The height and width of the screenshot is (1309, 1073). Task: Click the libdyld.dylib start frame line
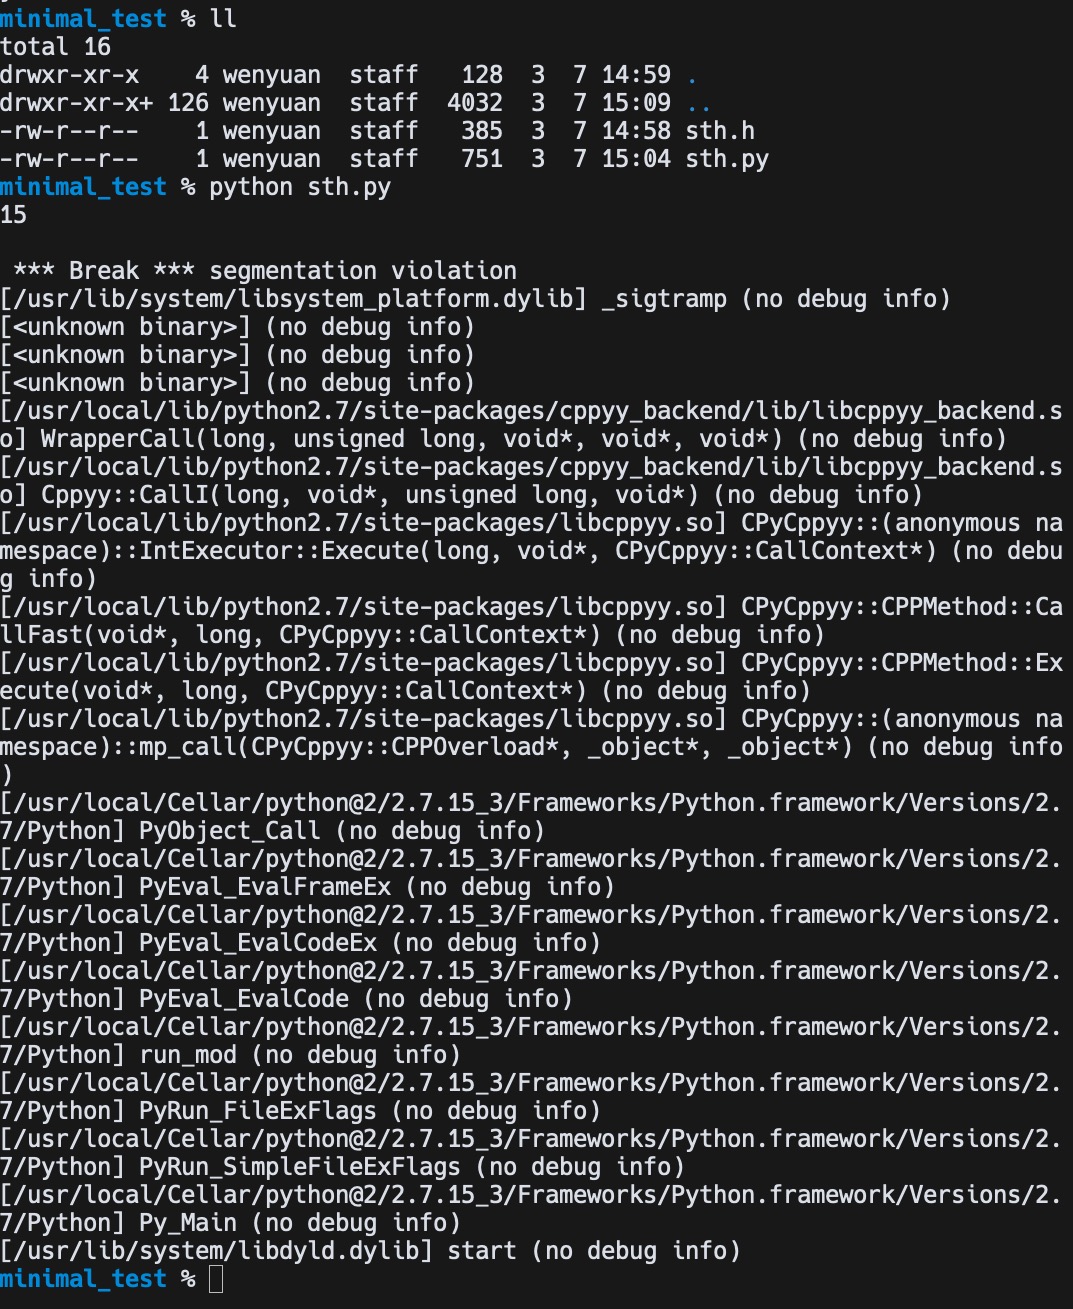coord(370,1251)
